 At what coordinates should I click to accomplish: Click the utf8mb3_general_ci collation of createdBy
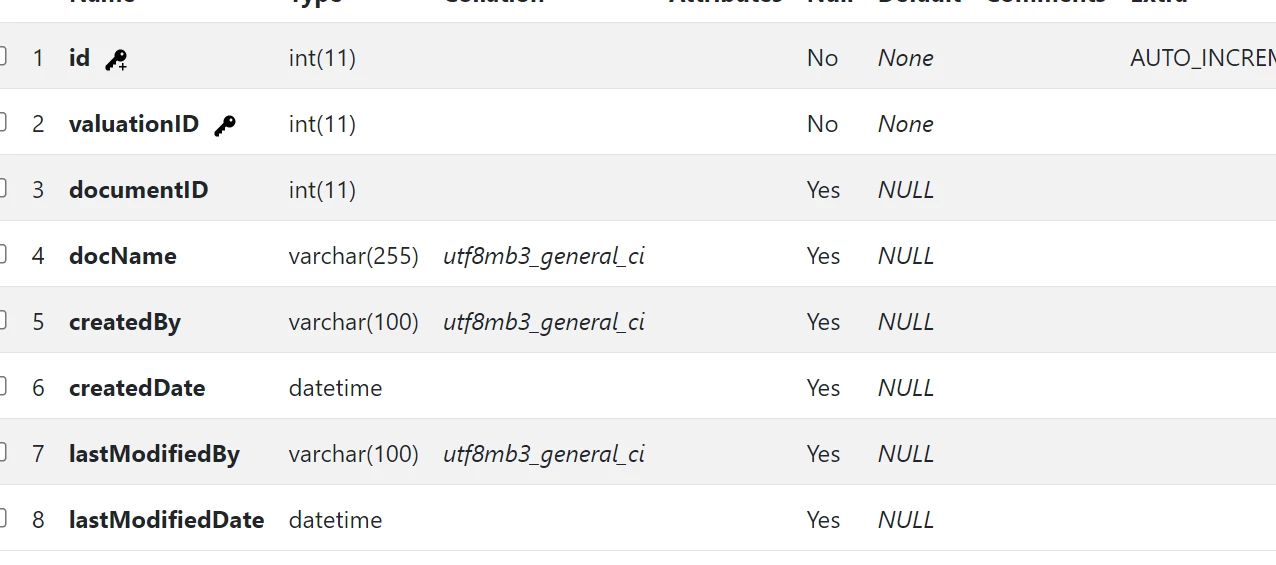tap(544, 322)
